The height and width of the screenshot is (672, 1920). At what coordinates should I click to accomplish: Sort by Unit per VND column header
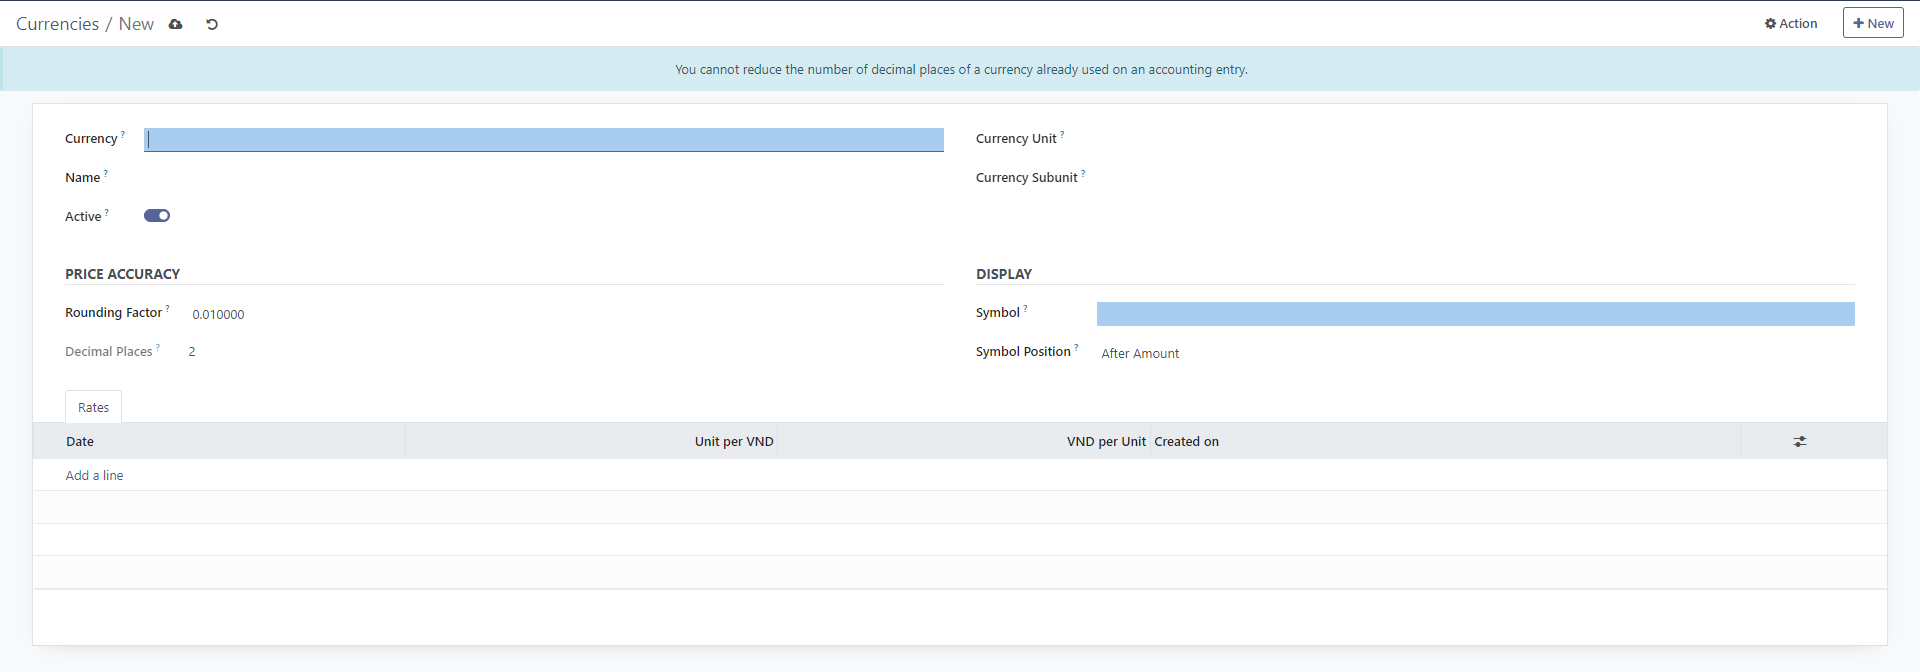(733, 441)
